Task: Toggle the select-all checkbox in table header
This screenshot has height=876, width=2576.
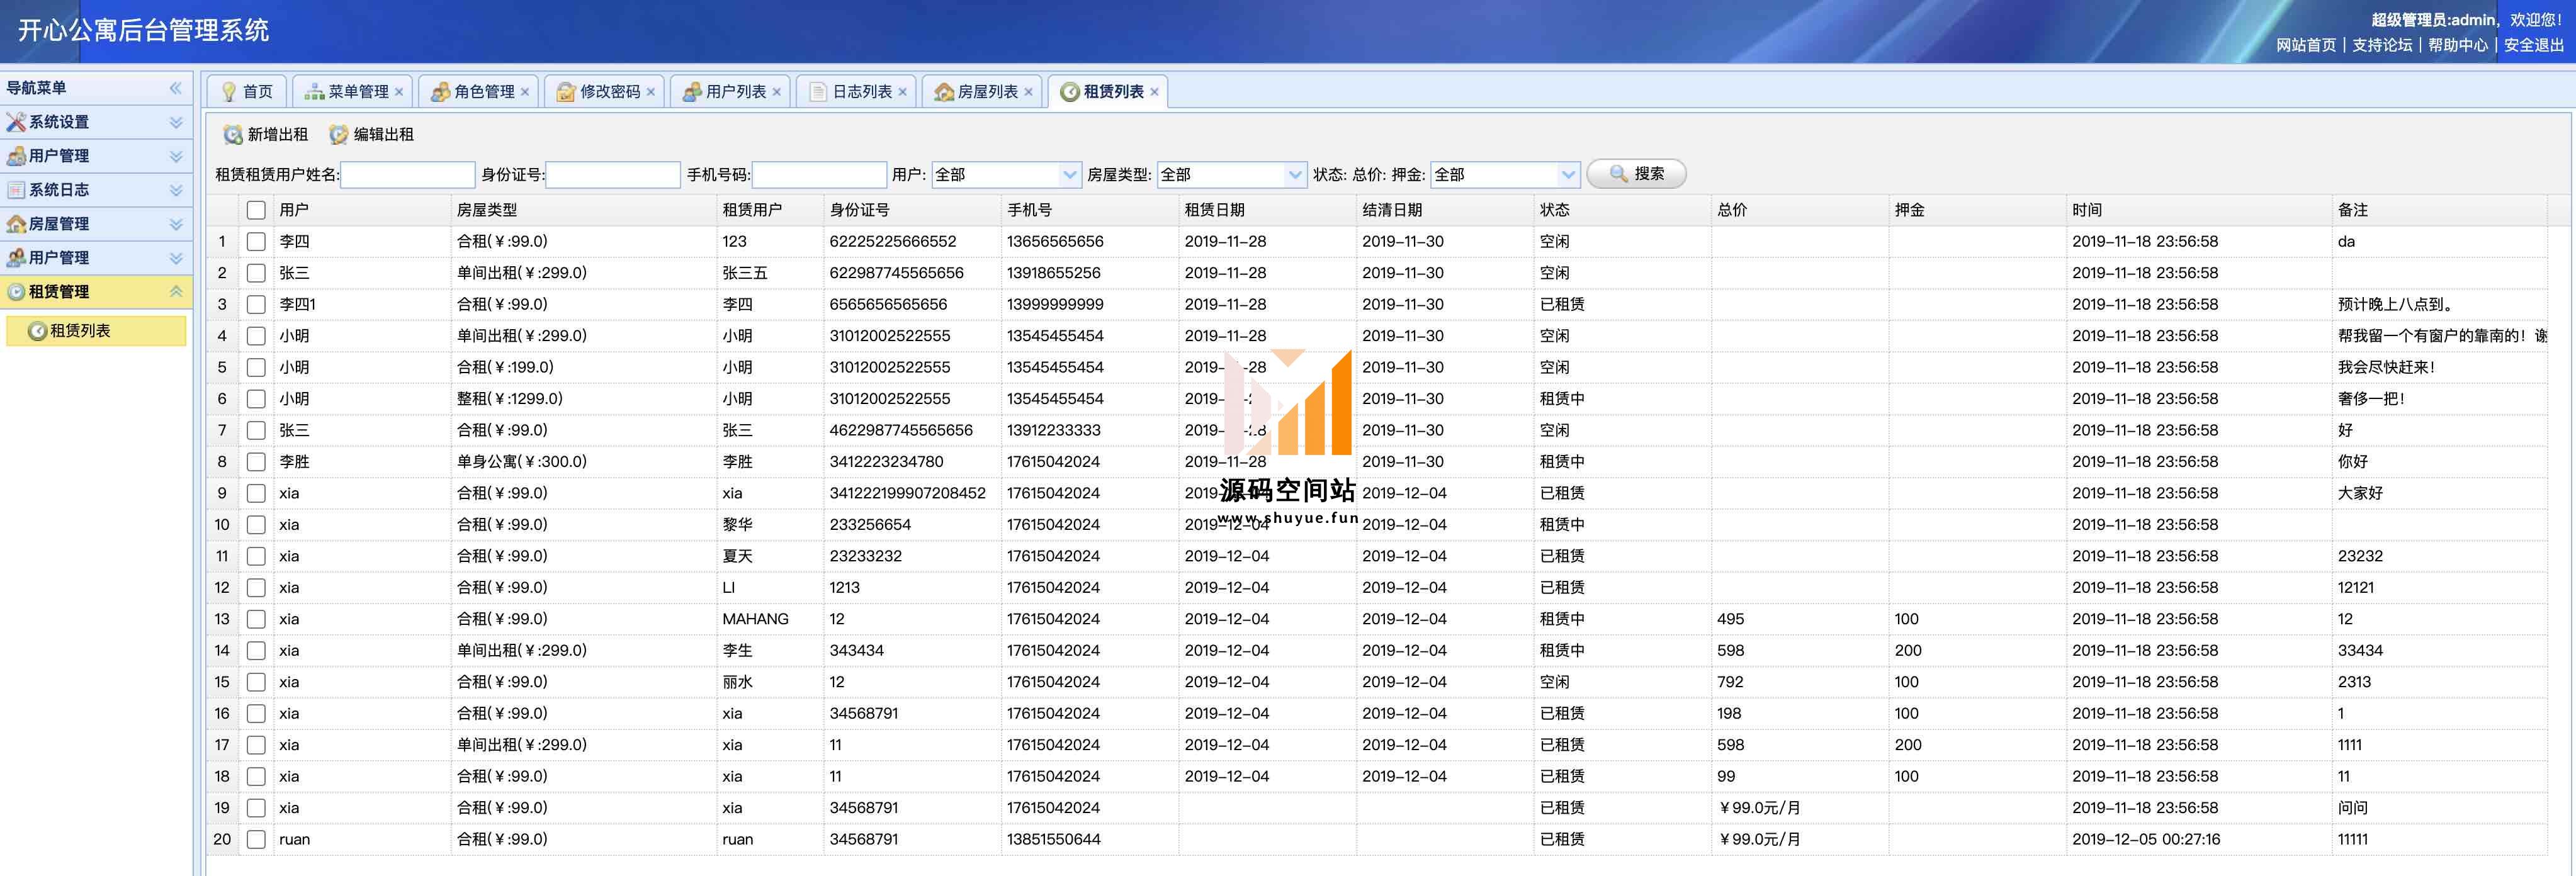Action: (x=256, y=210)
